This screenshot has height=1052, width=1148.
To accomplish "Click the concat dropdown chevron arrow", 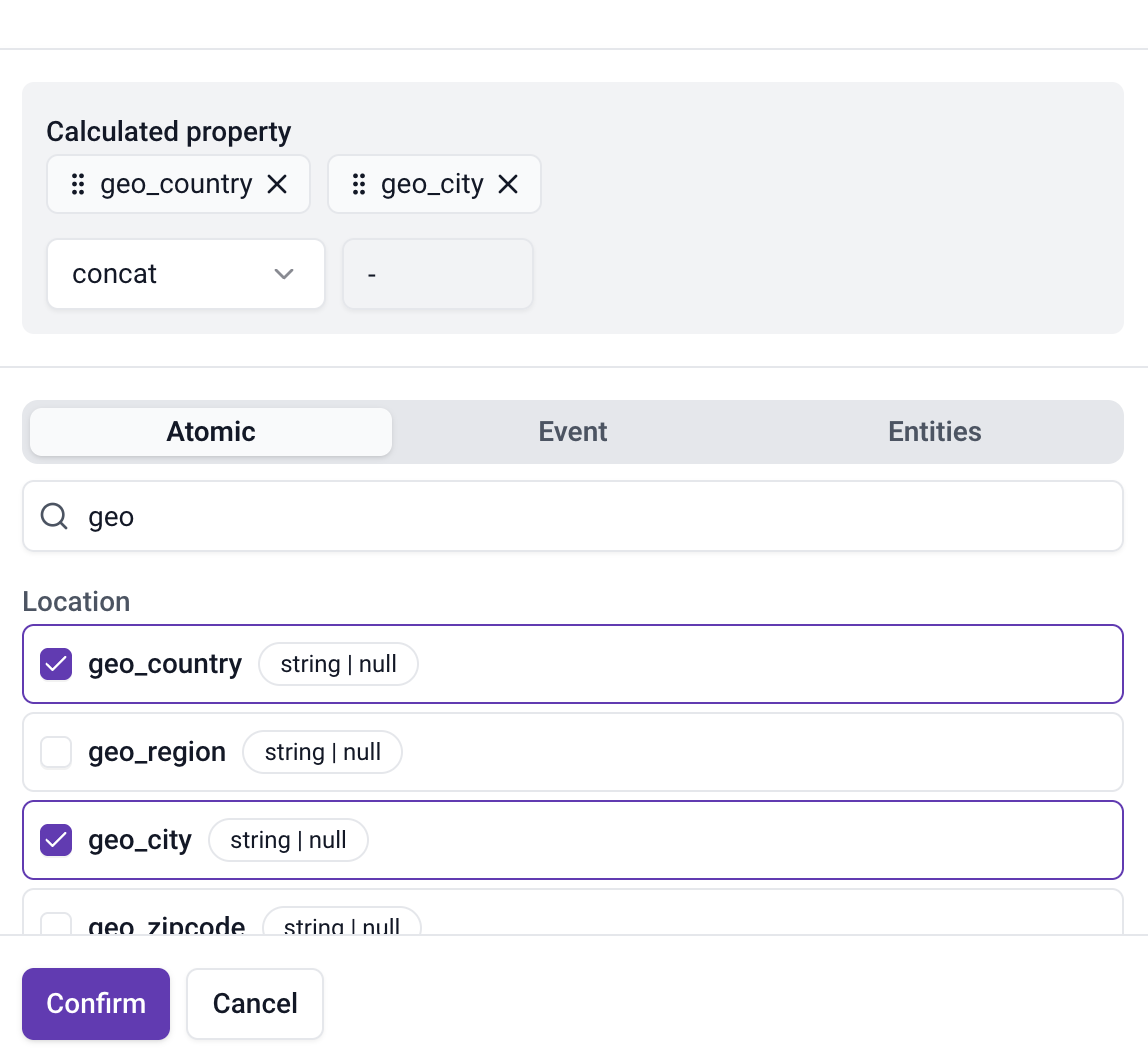I will [x=284, y=274].
